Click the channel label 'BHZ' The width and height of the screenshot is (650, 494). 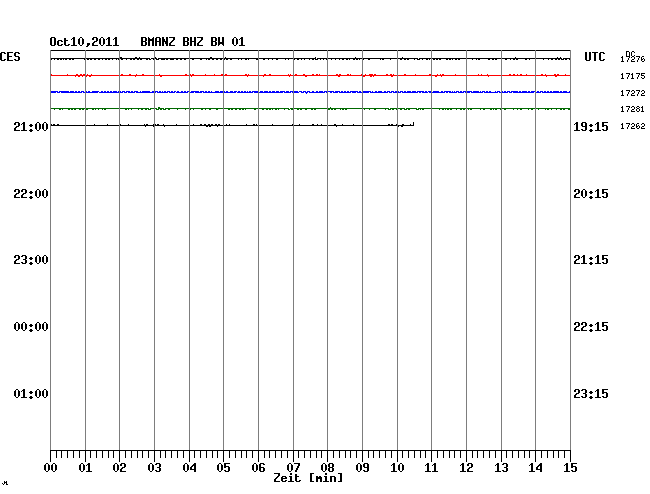(x=193, y=42)
